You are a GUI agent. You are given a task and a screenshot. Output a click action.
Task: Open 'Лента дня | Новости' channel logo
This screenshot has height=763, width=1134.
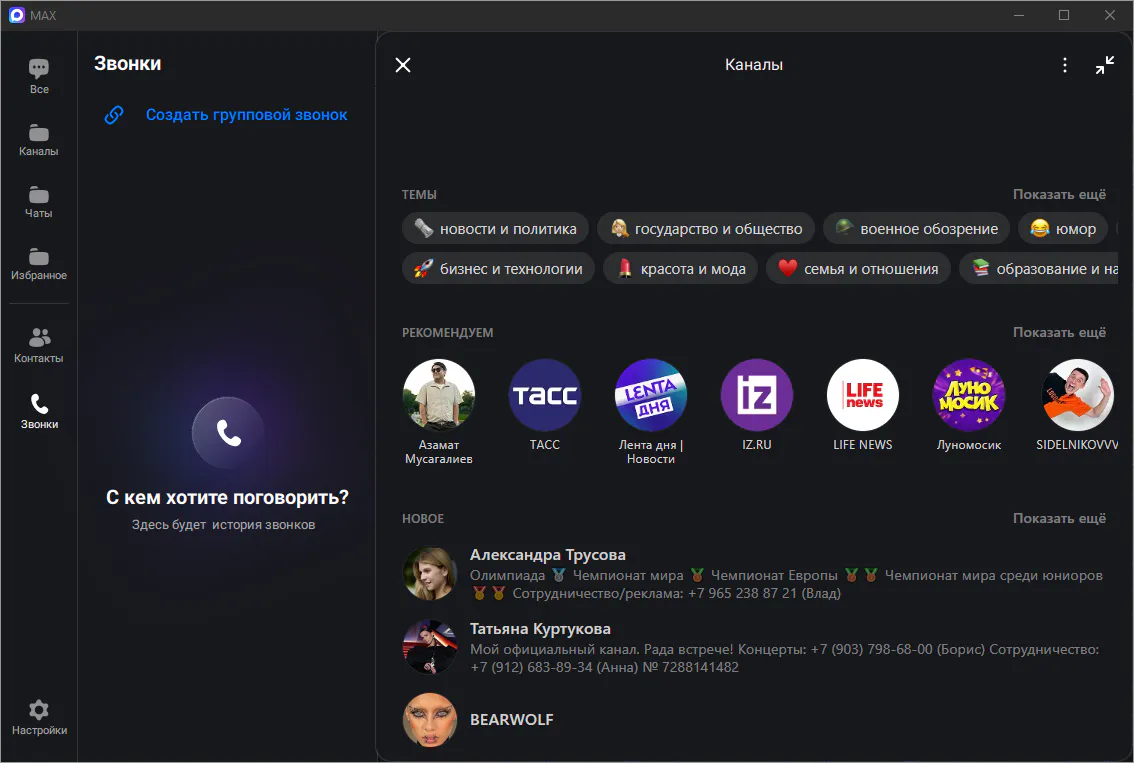click(x=651, y=395)
